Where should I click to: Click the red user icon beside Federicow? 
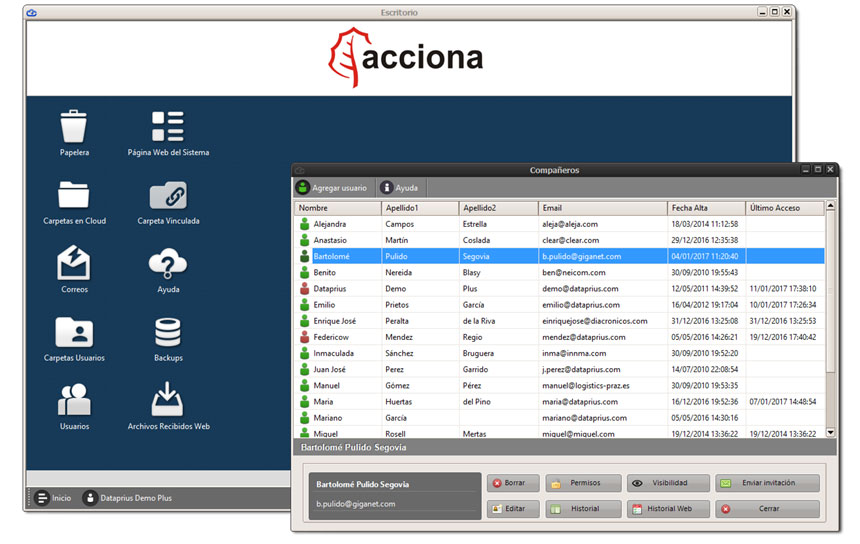click(304, 337)
